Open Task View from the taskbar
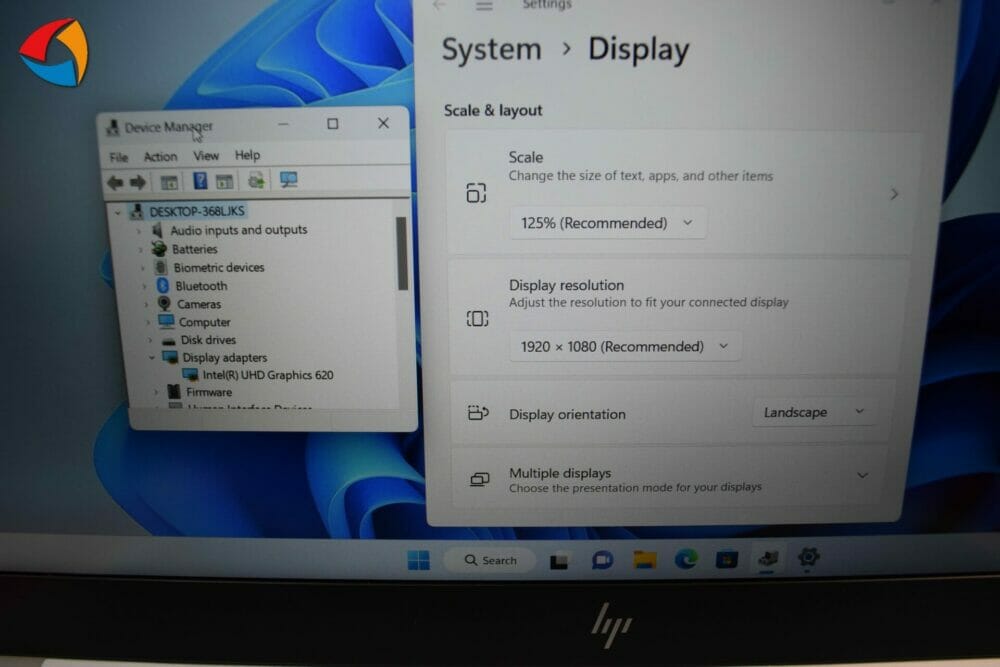This screenshot has width=1000, height=667. pos(559,561)
